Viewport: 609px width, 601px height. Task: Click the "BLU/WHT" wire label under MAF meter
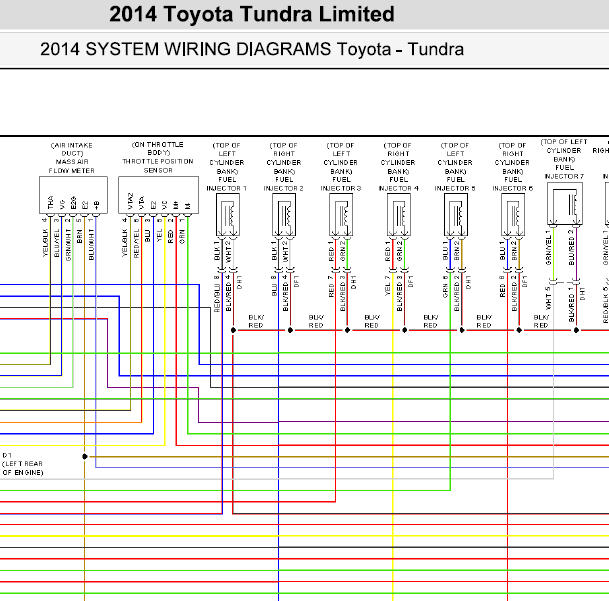[x=91, y=244]
